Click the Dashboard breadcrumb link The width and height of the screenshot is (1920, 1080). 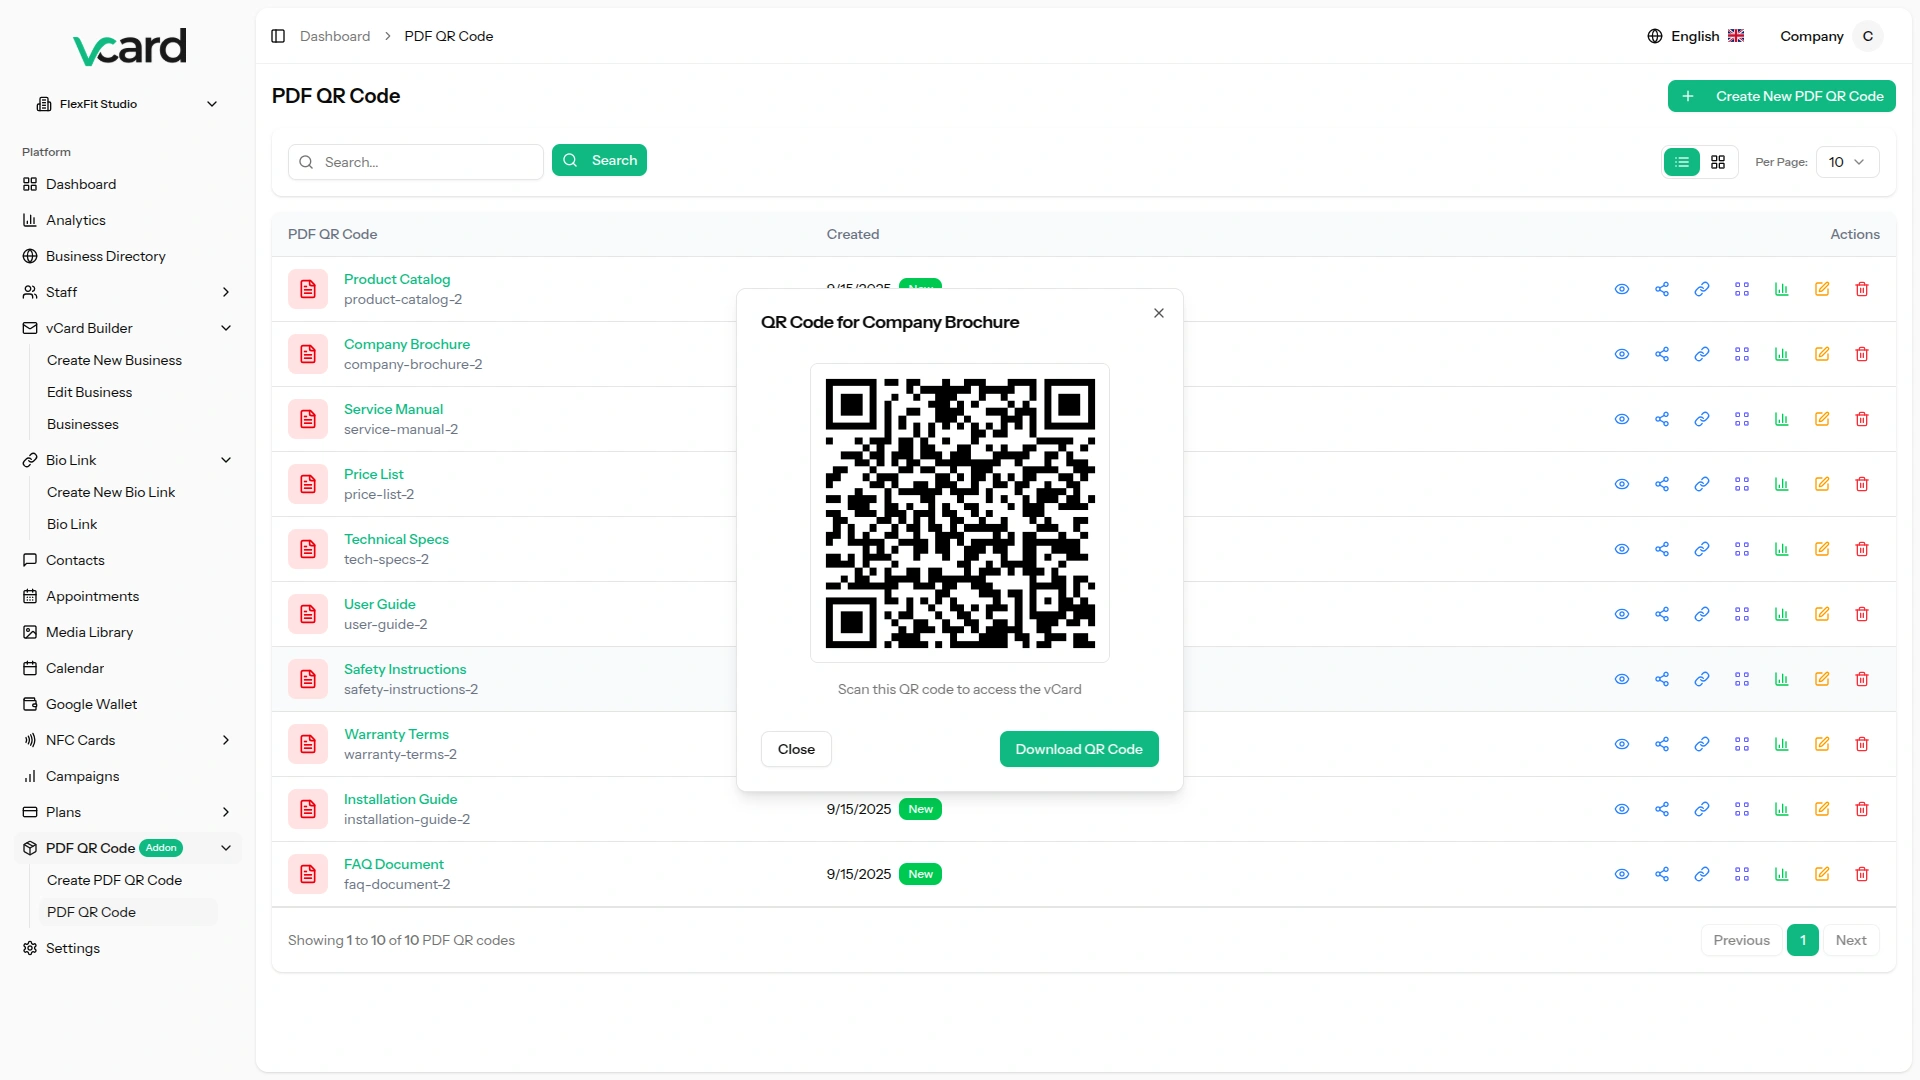coord(335,36)
